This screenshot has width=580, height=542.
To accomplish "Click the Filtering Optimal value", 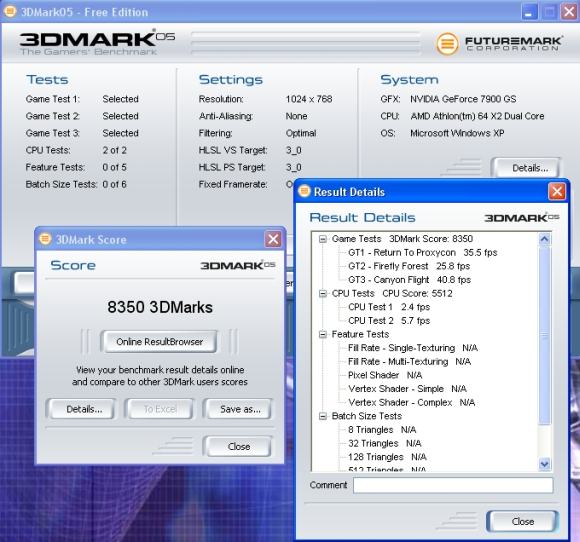I will pyautogui.click(x=301, y=133).
